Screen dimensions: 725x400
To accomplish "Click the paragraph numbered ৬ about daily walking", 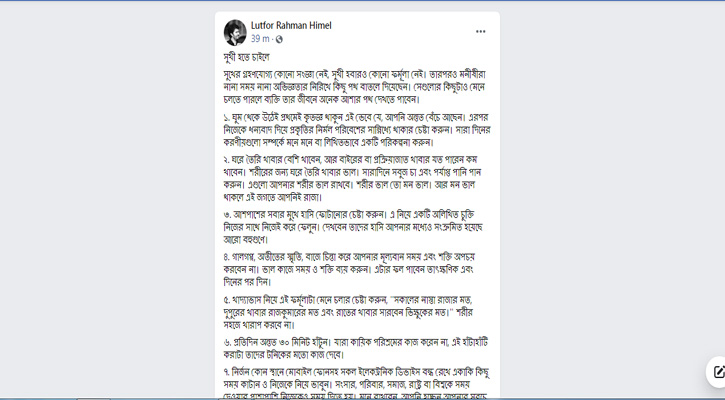I will tap(355, 348).
